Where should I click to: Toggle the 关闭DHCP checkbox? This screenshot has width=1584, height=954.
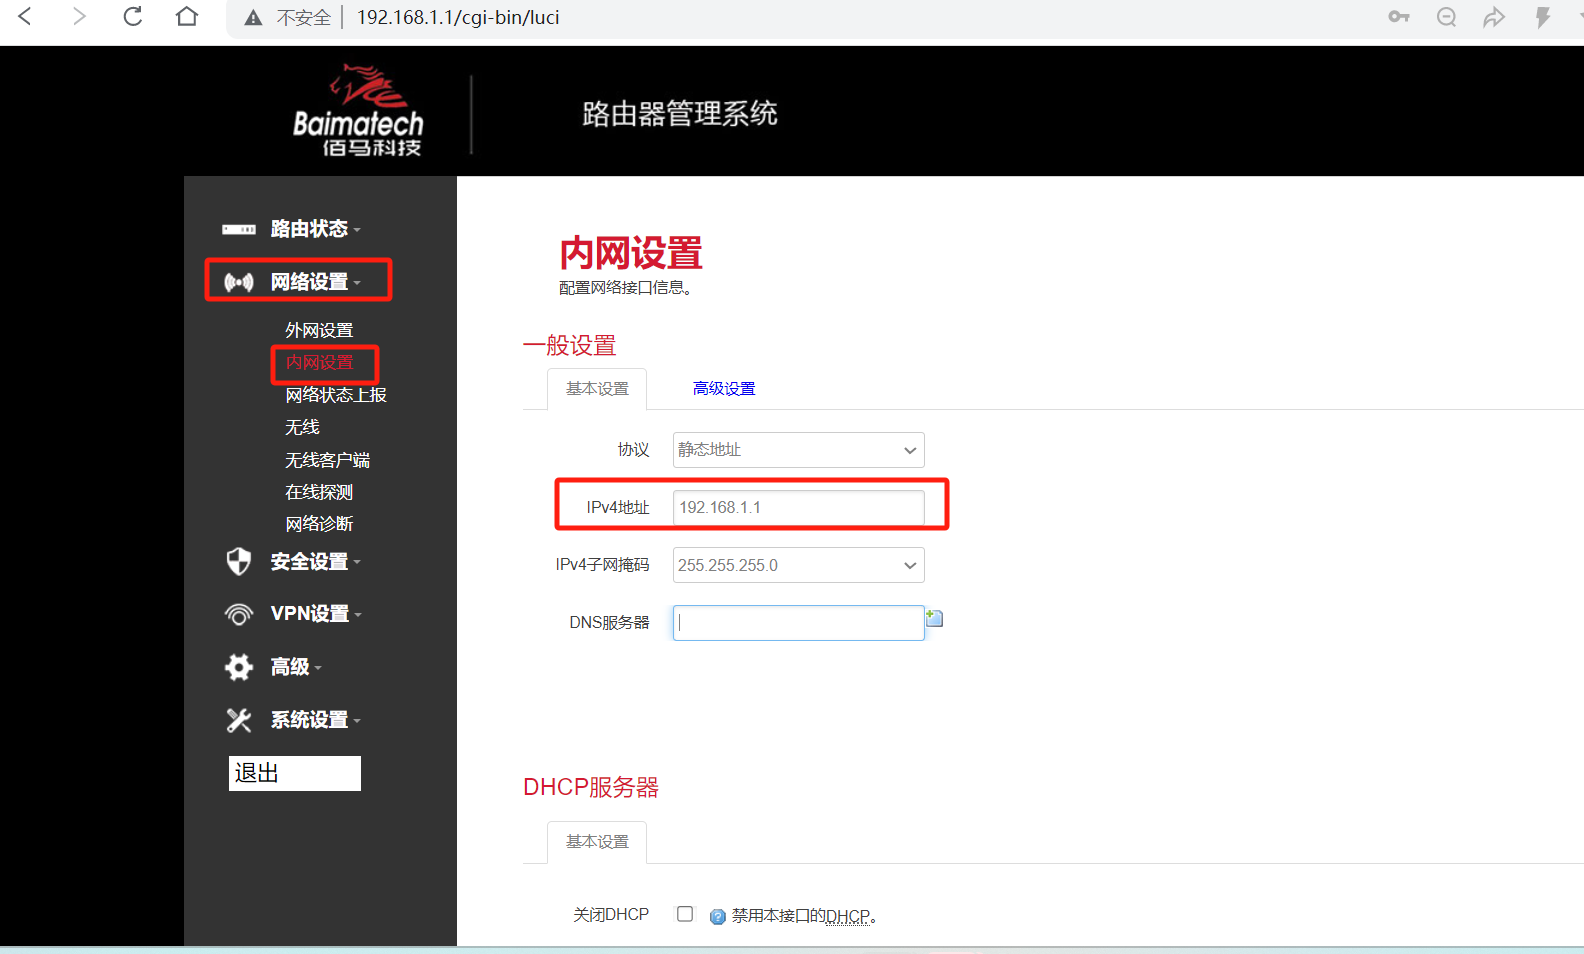point(685,914)
